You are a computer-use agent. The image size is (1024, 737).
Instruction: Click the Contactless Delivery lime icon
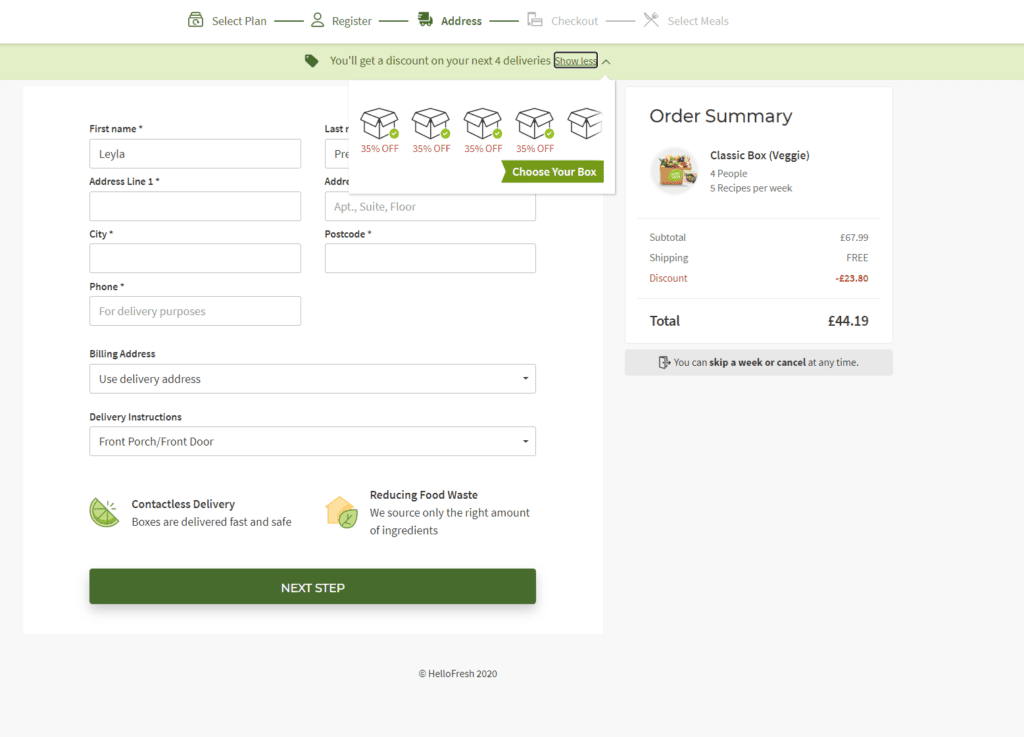coord(104,512)
